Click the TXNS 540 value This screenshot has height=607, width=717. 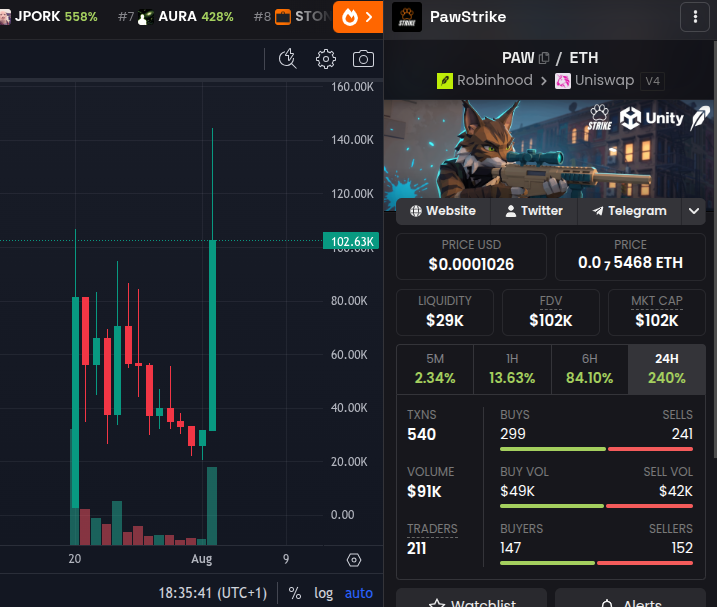coord(422,434)
